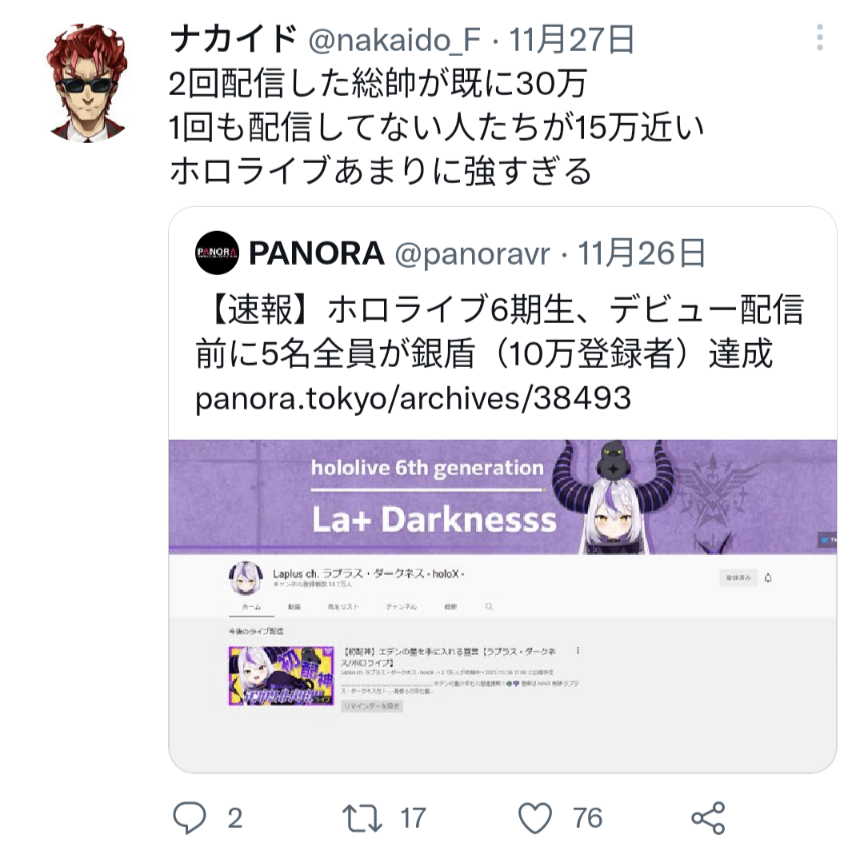Click the reply speech bubble icon
The width and height of the screenshot is (864, 855).
click(190, 817)
